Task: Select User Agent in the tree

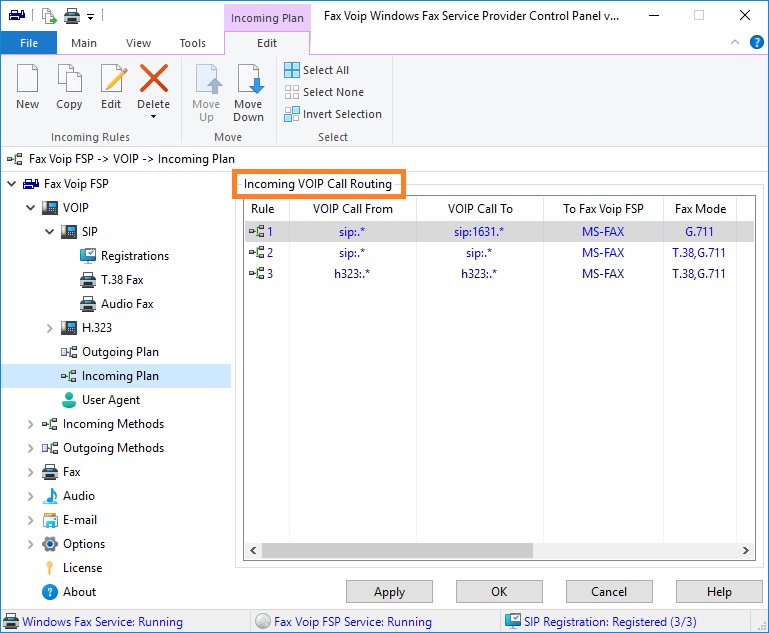Action: [x=111, y=400]
